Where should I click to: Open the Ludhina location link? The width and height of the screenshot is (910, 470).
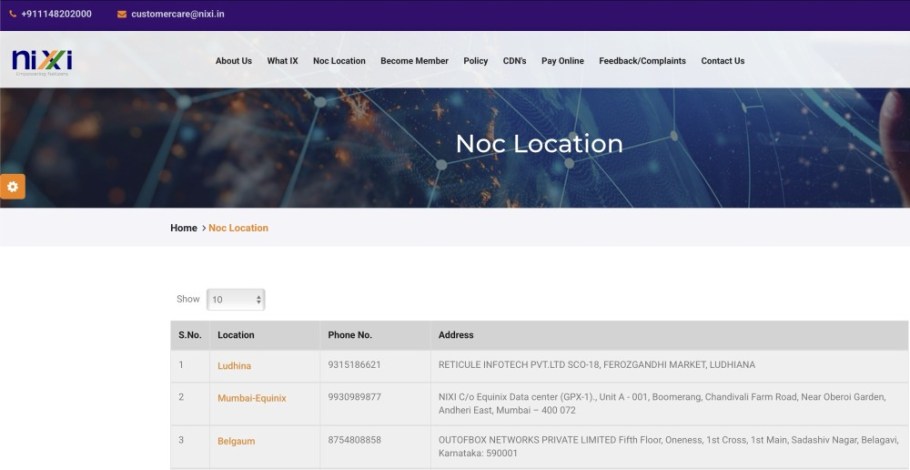point(234,366)
